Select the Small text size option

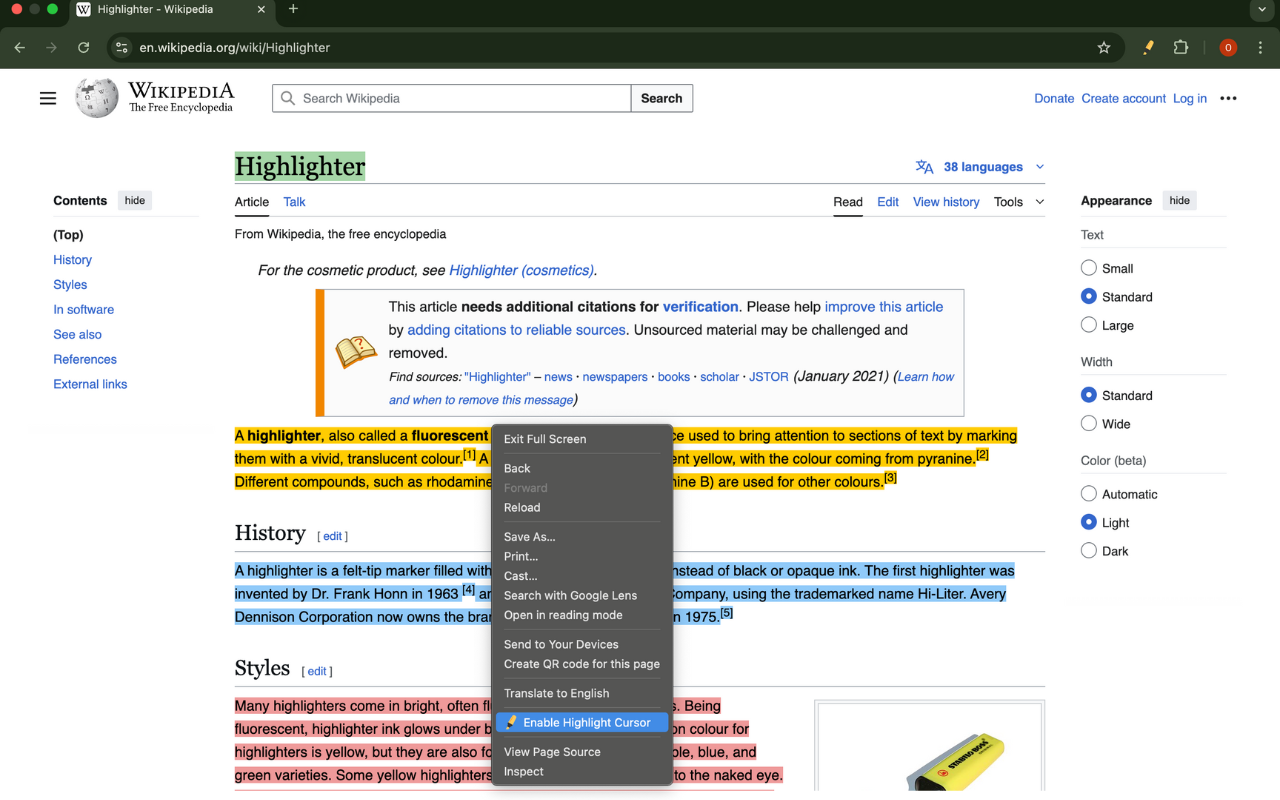point(1089,268)
